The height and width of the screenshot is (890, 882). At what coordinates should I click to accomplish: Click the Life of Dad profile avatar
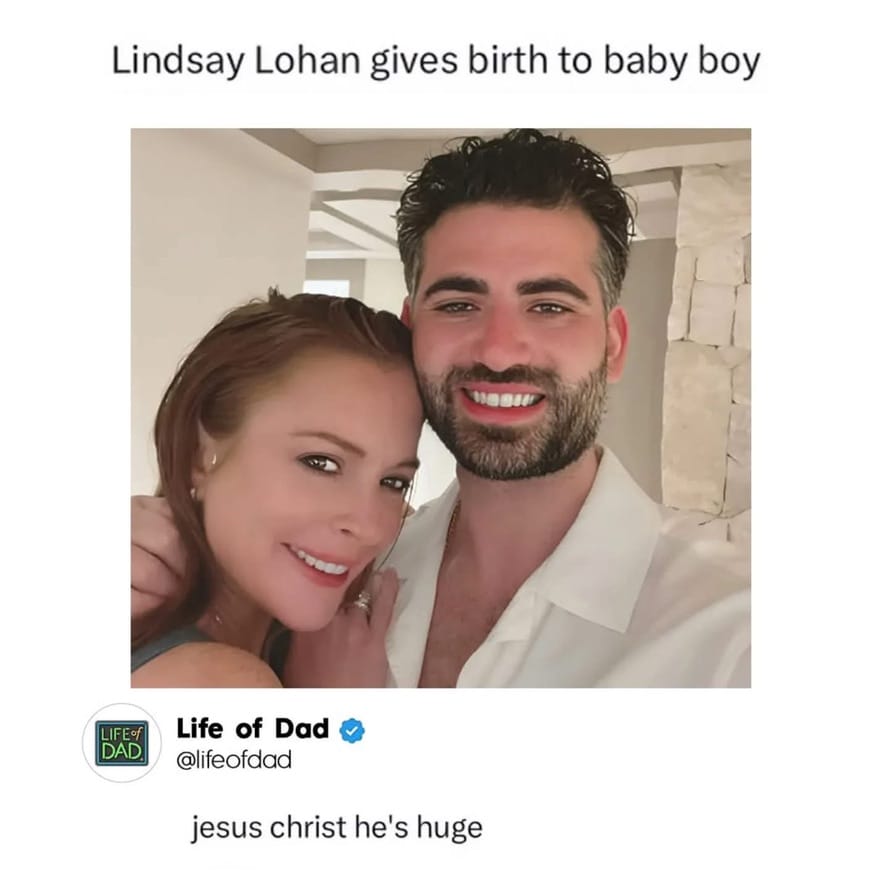point(122,743)
